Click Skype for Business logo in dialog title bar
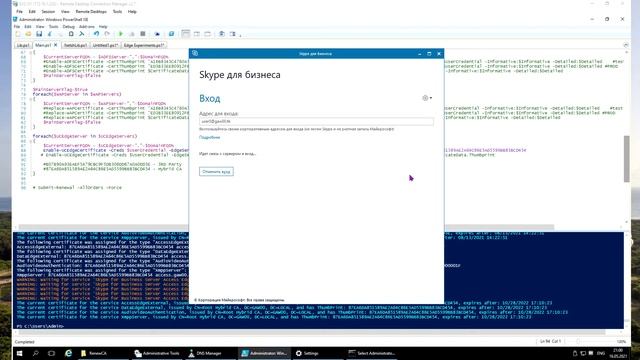Viewport: 640px width, 360px height. [x=195, y=53]
